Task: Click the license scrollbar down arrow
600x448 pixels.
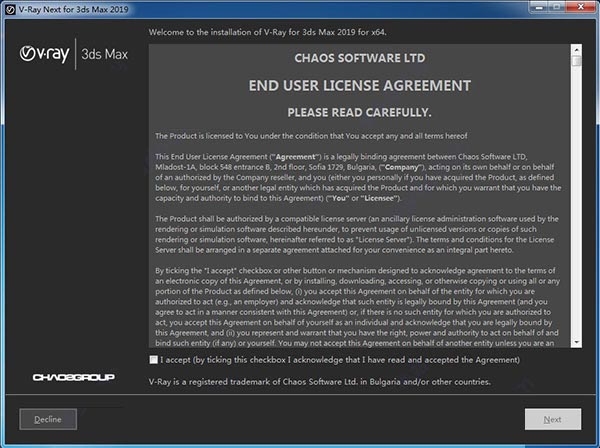Action: 576,342
